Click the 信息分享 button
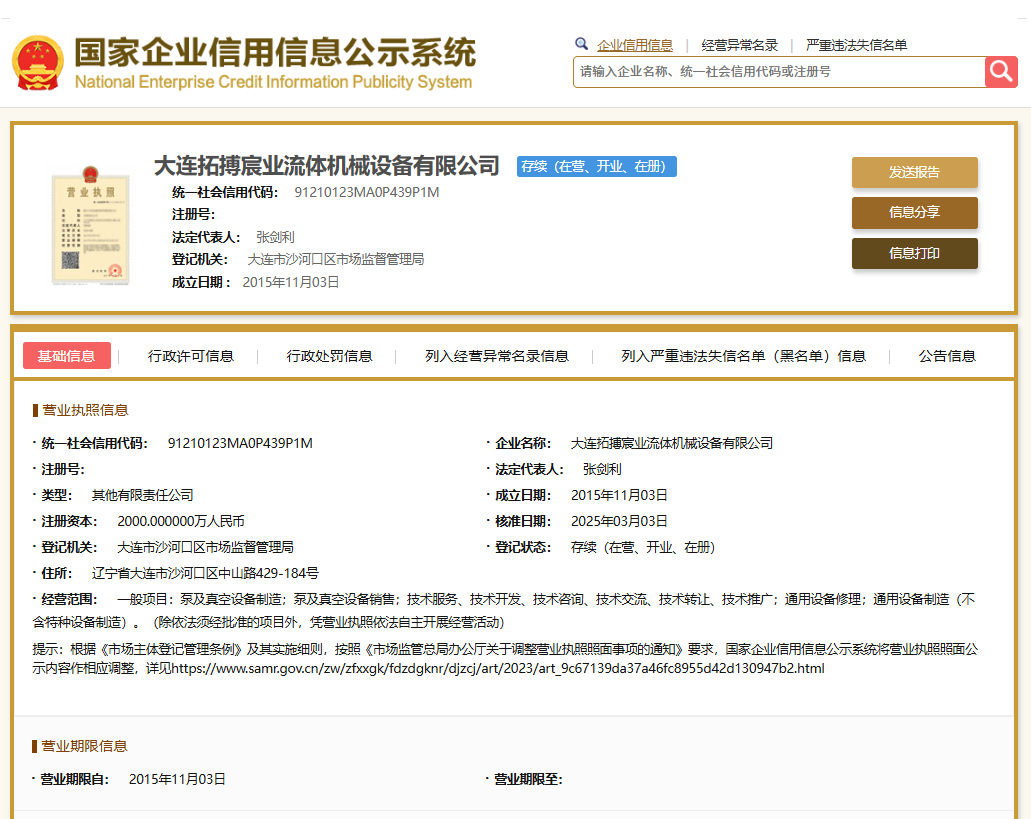This screenshot has width=1031, height=819. coord(915,212)
